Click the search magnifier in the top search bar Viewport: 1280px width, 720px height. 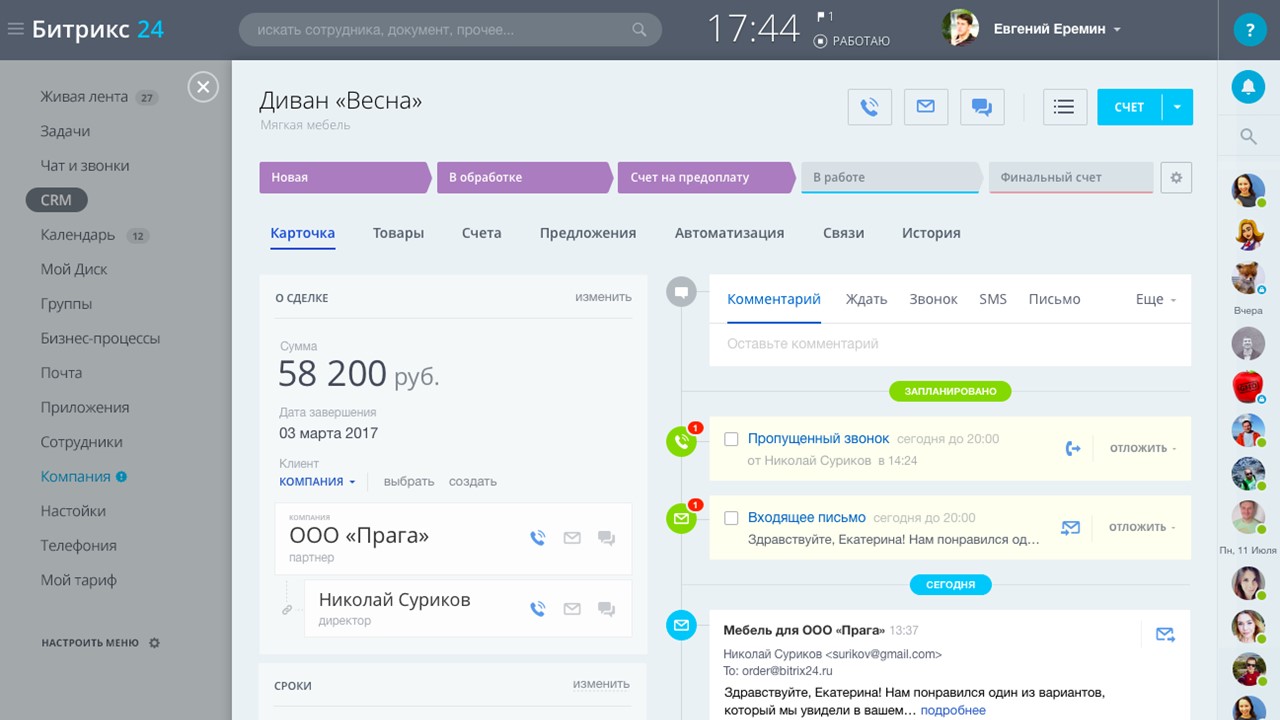click(640, 30)
